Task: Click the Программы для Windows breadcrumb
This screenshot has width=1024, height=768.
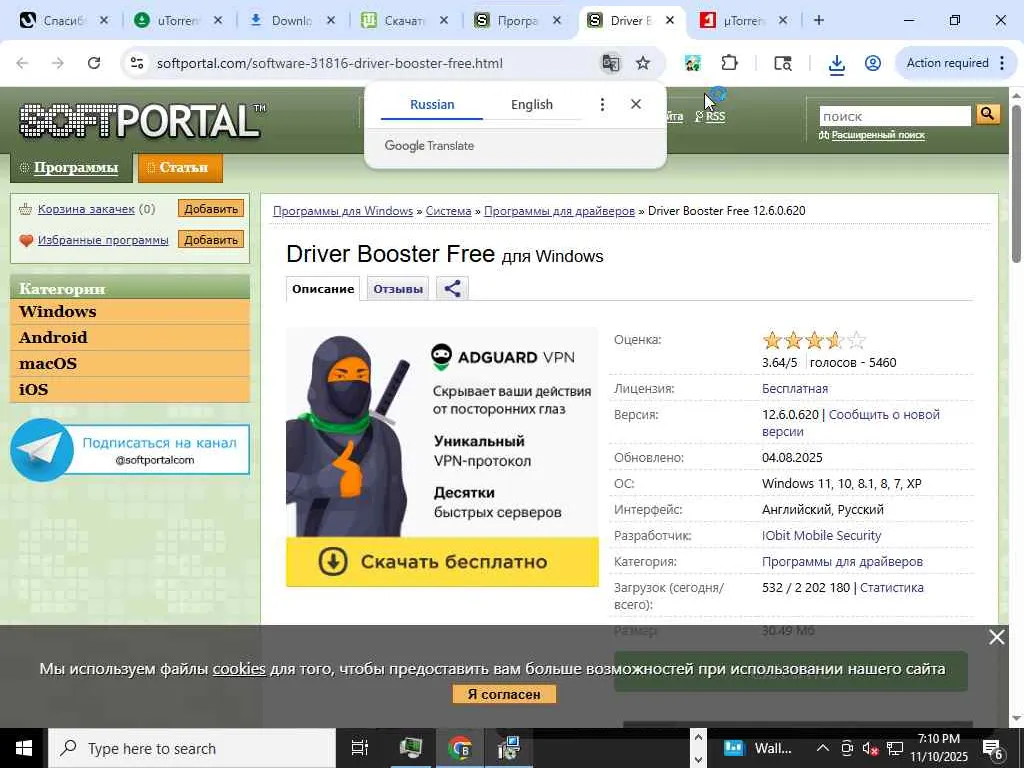Action: [x=343, y=211]
